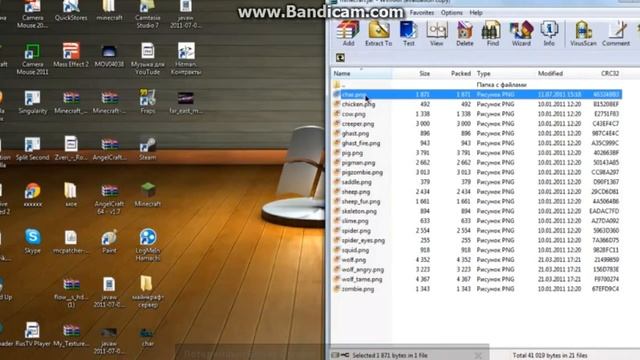Viewport: 640px width, 360px height.
Task: Click the VirusScan toolbar icon
Action: click(583, 33)
